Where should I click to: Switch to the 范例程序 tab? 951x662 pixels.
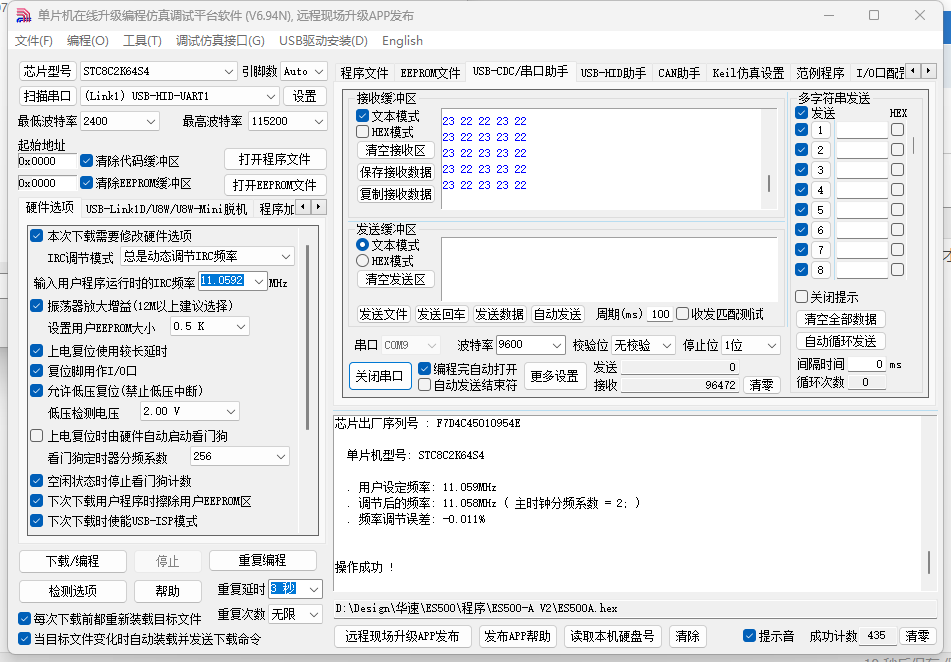click(x=820, y=73)
